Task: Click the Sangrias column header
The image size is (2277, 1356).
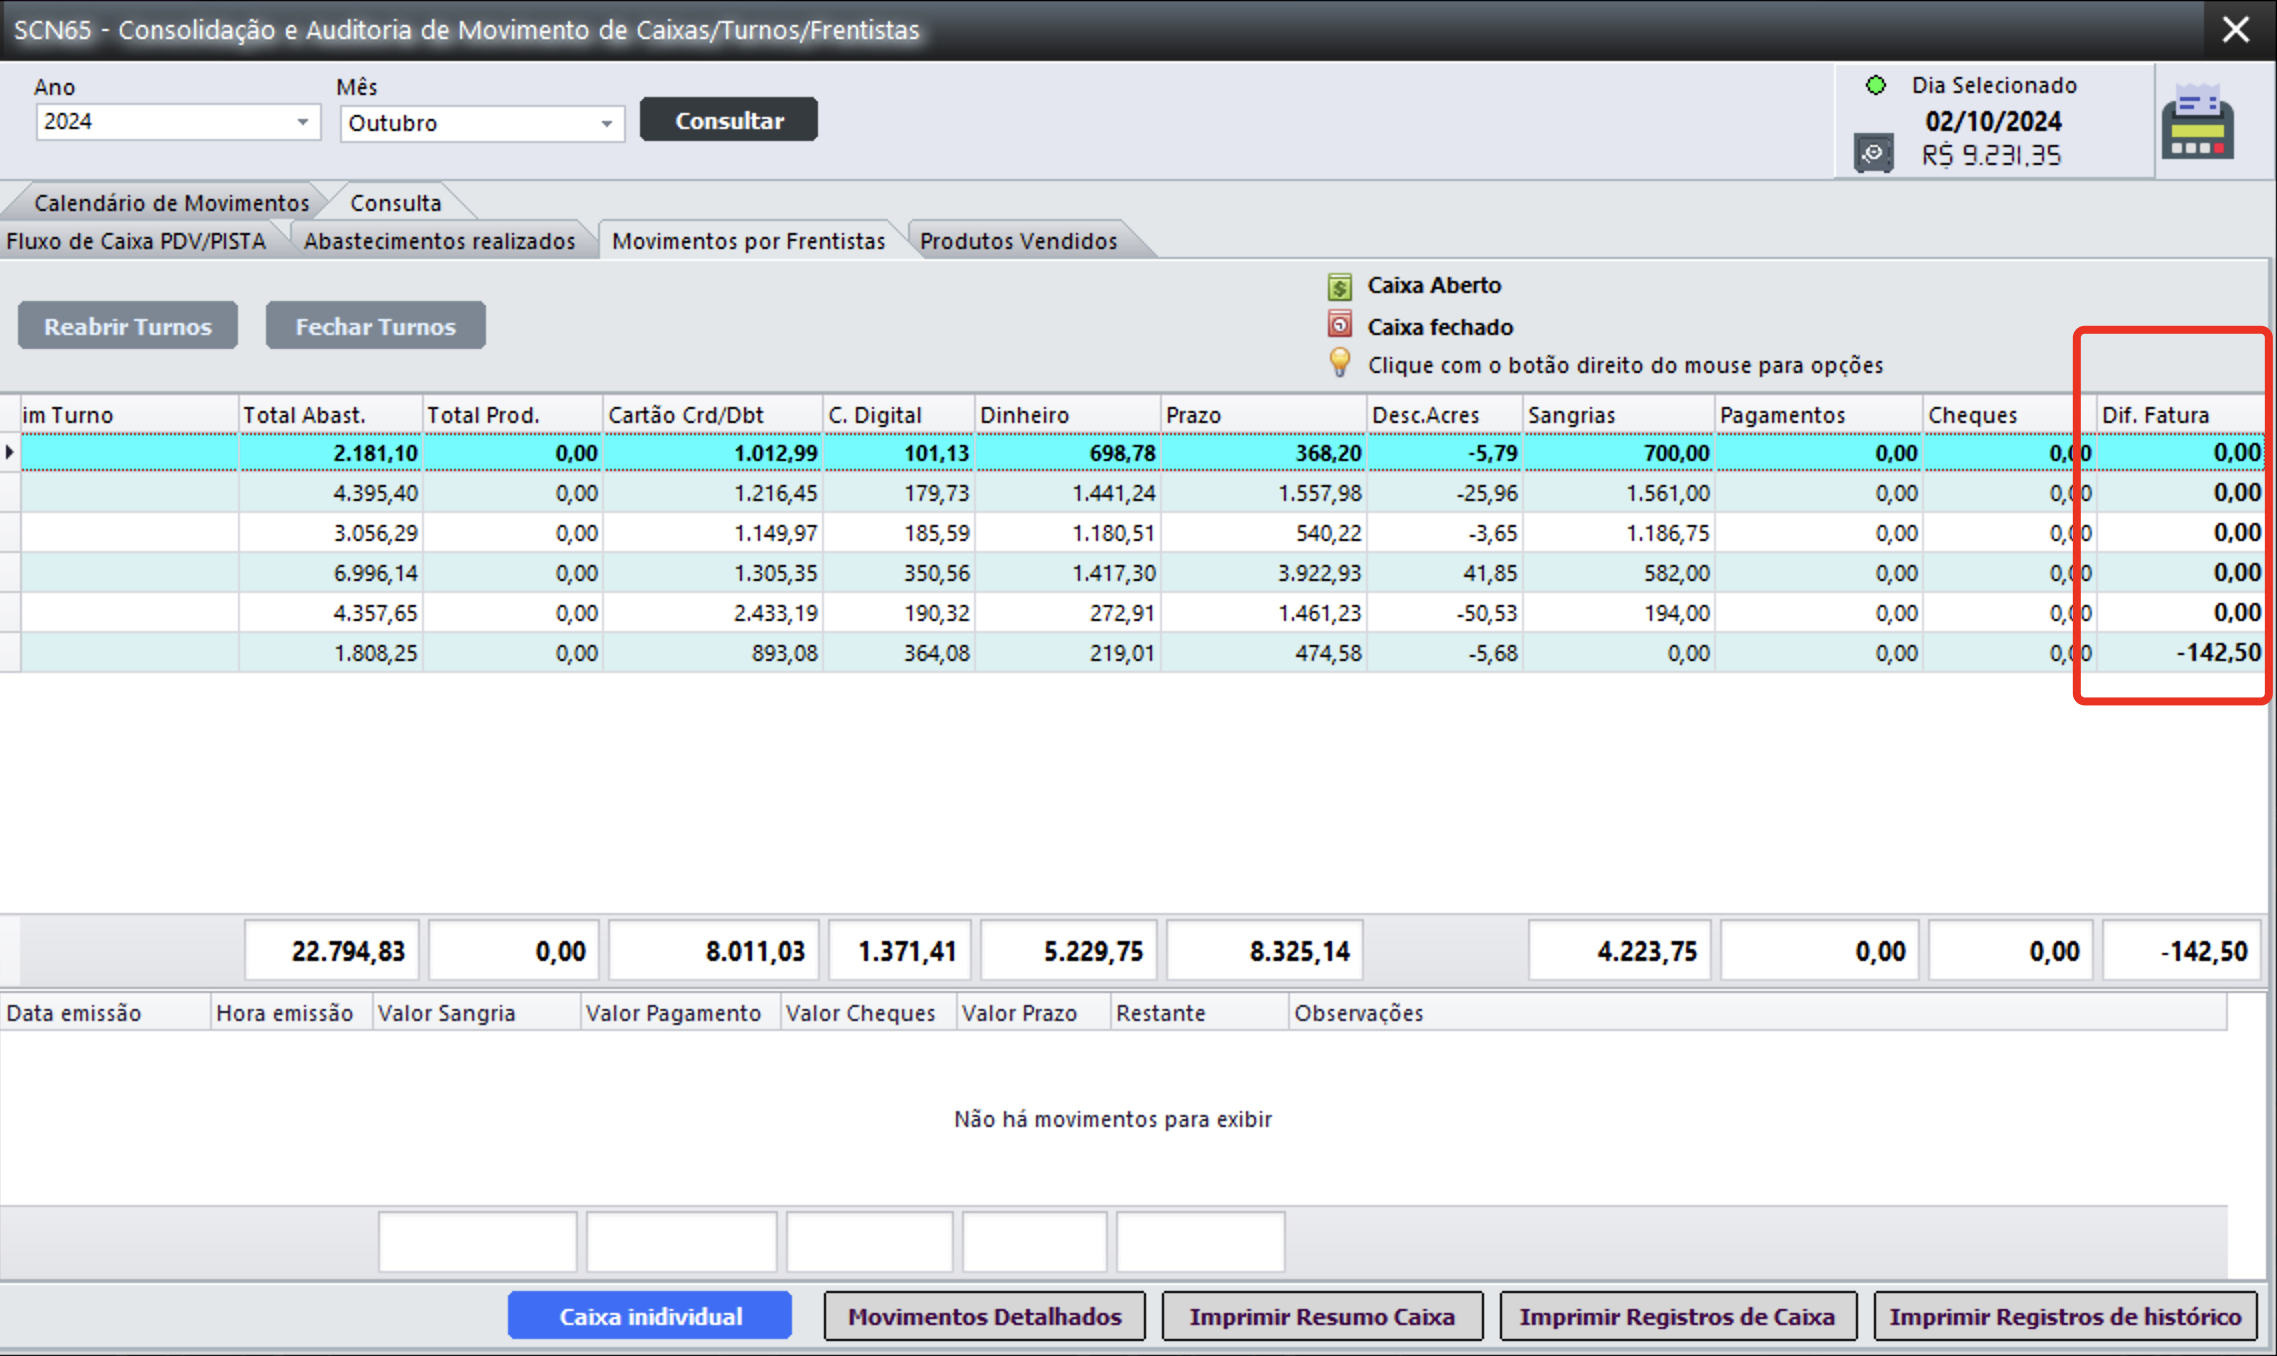Action: pos(1619,414)
